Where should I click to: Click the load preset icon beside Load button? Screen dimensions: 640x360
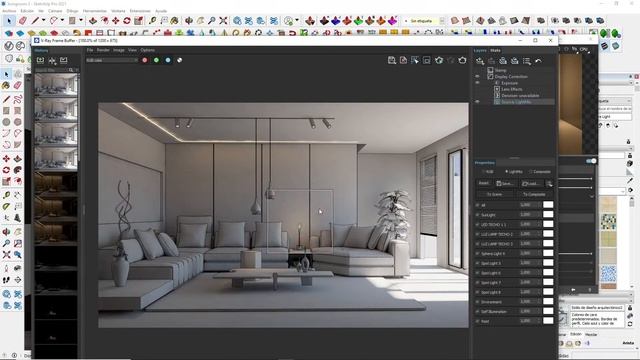pos(549,184)
